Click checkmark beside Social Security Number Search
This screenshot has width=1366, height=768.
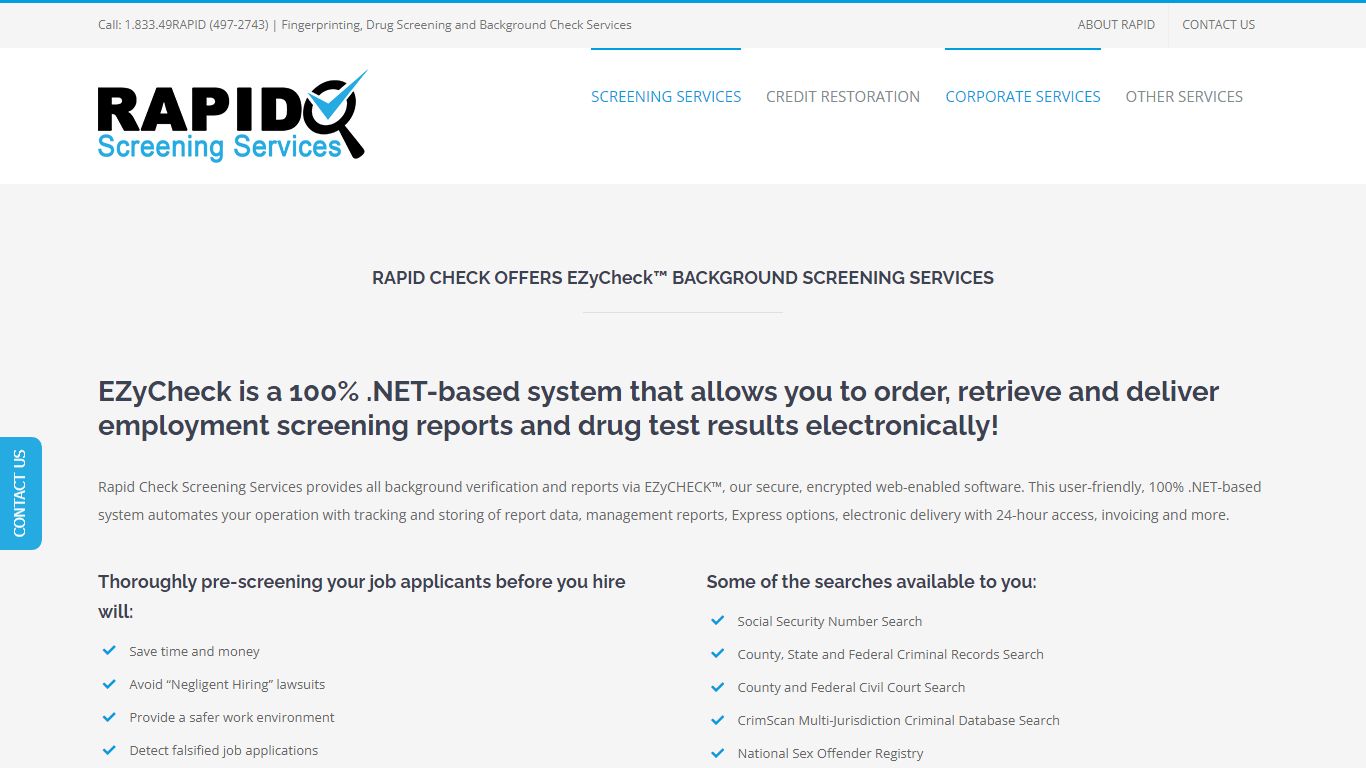click(x=718, y=620)
